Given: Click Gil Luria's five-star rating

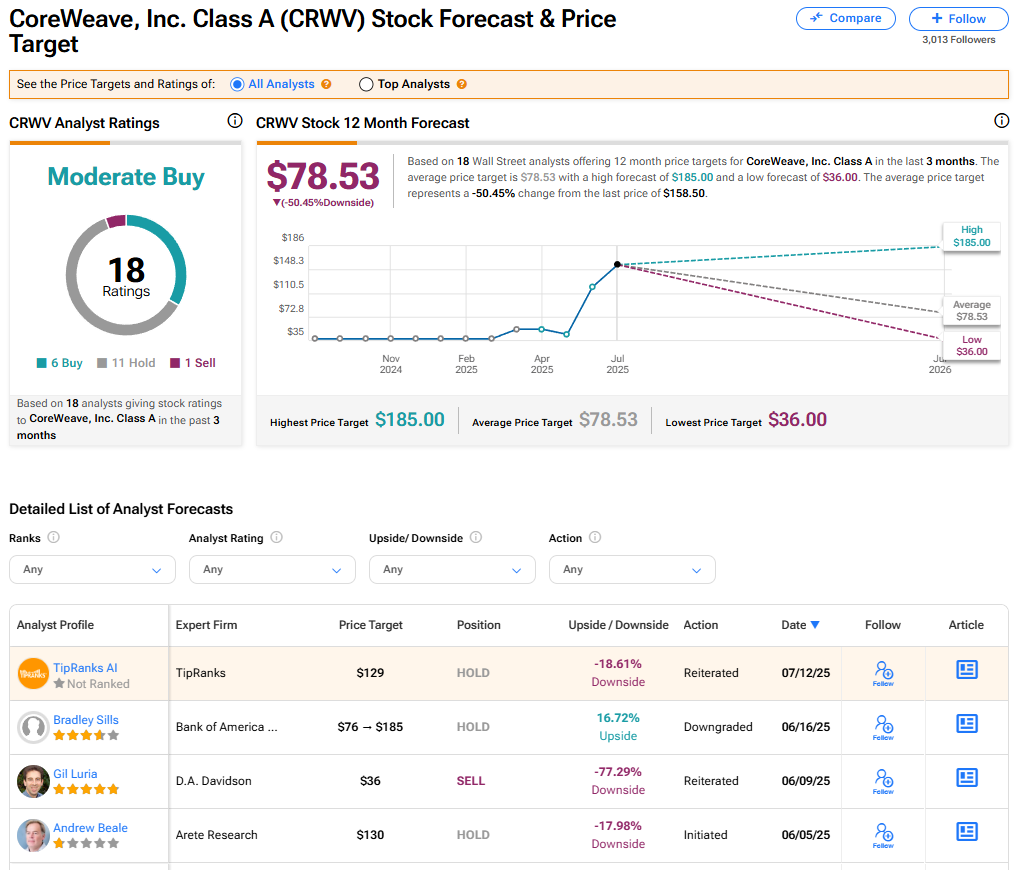Looking at the screenshot, I should pyautogui.click(x=86, y=789).
